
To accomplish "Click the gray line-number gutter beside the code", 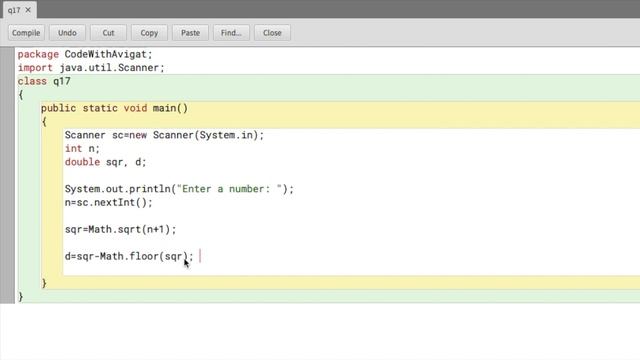I will (7, 175).
